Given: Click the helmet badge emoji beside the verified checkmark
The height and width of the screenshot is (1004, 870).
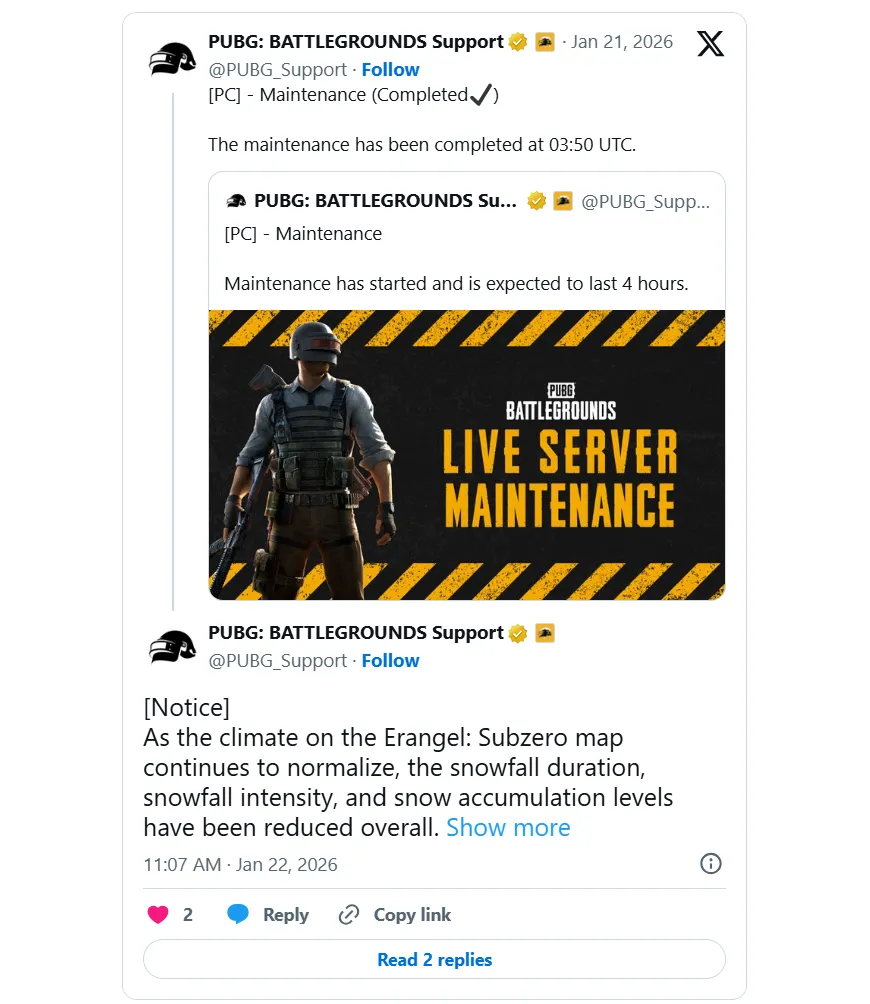Looking at the screenshot, I should pos(544,42).
